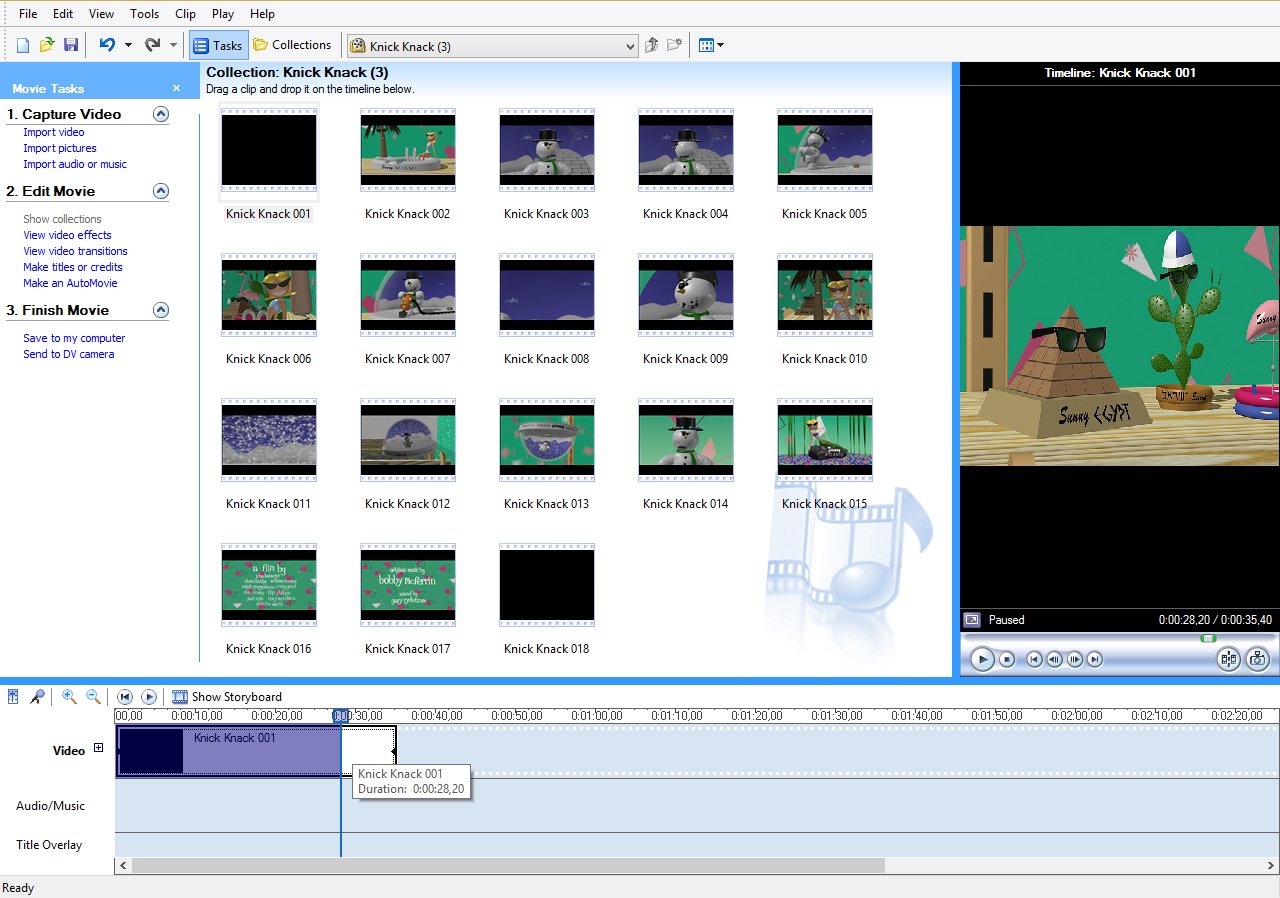Expand the Video track in the timeline
The image size is (1280, 898).
click(x=98, y=748)
